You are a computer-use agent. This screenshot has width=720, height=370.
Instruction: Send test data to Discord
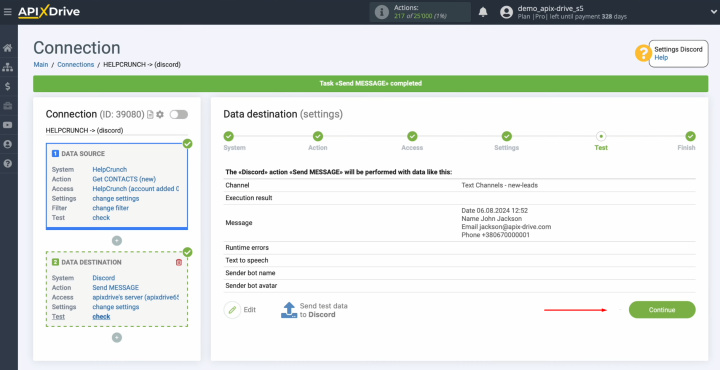(x=315, y=310)
